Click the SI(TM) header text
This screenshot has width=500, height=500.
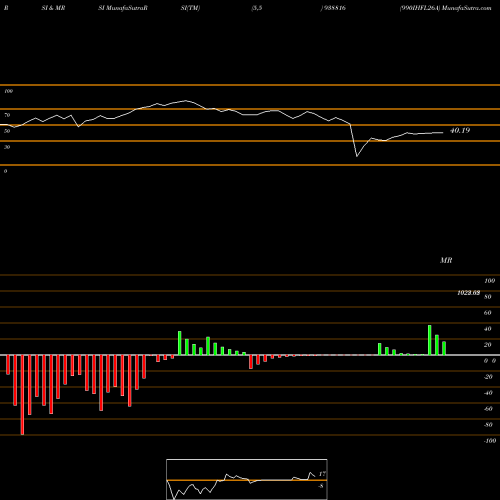point(190,8)
